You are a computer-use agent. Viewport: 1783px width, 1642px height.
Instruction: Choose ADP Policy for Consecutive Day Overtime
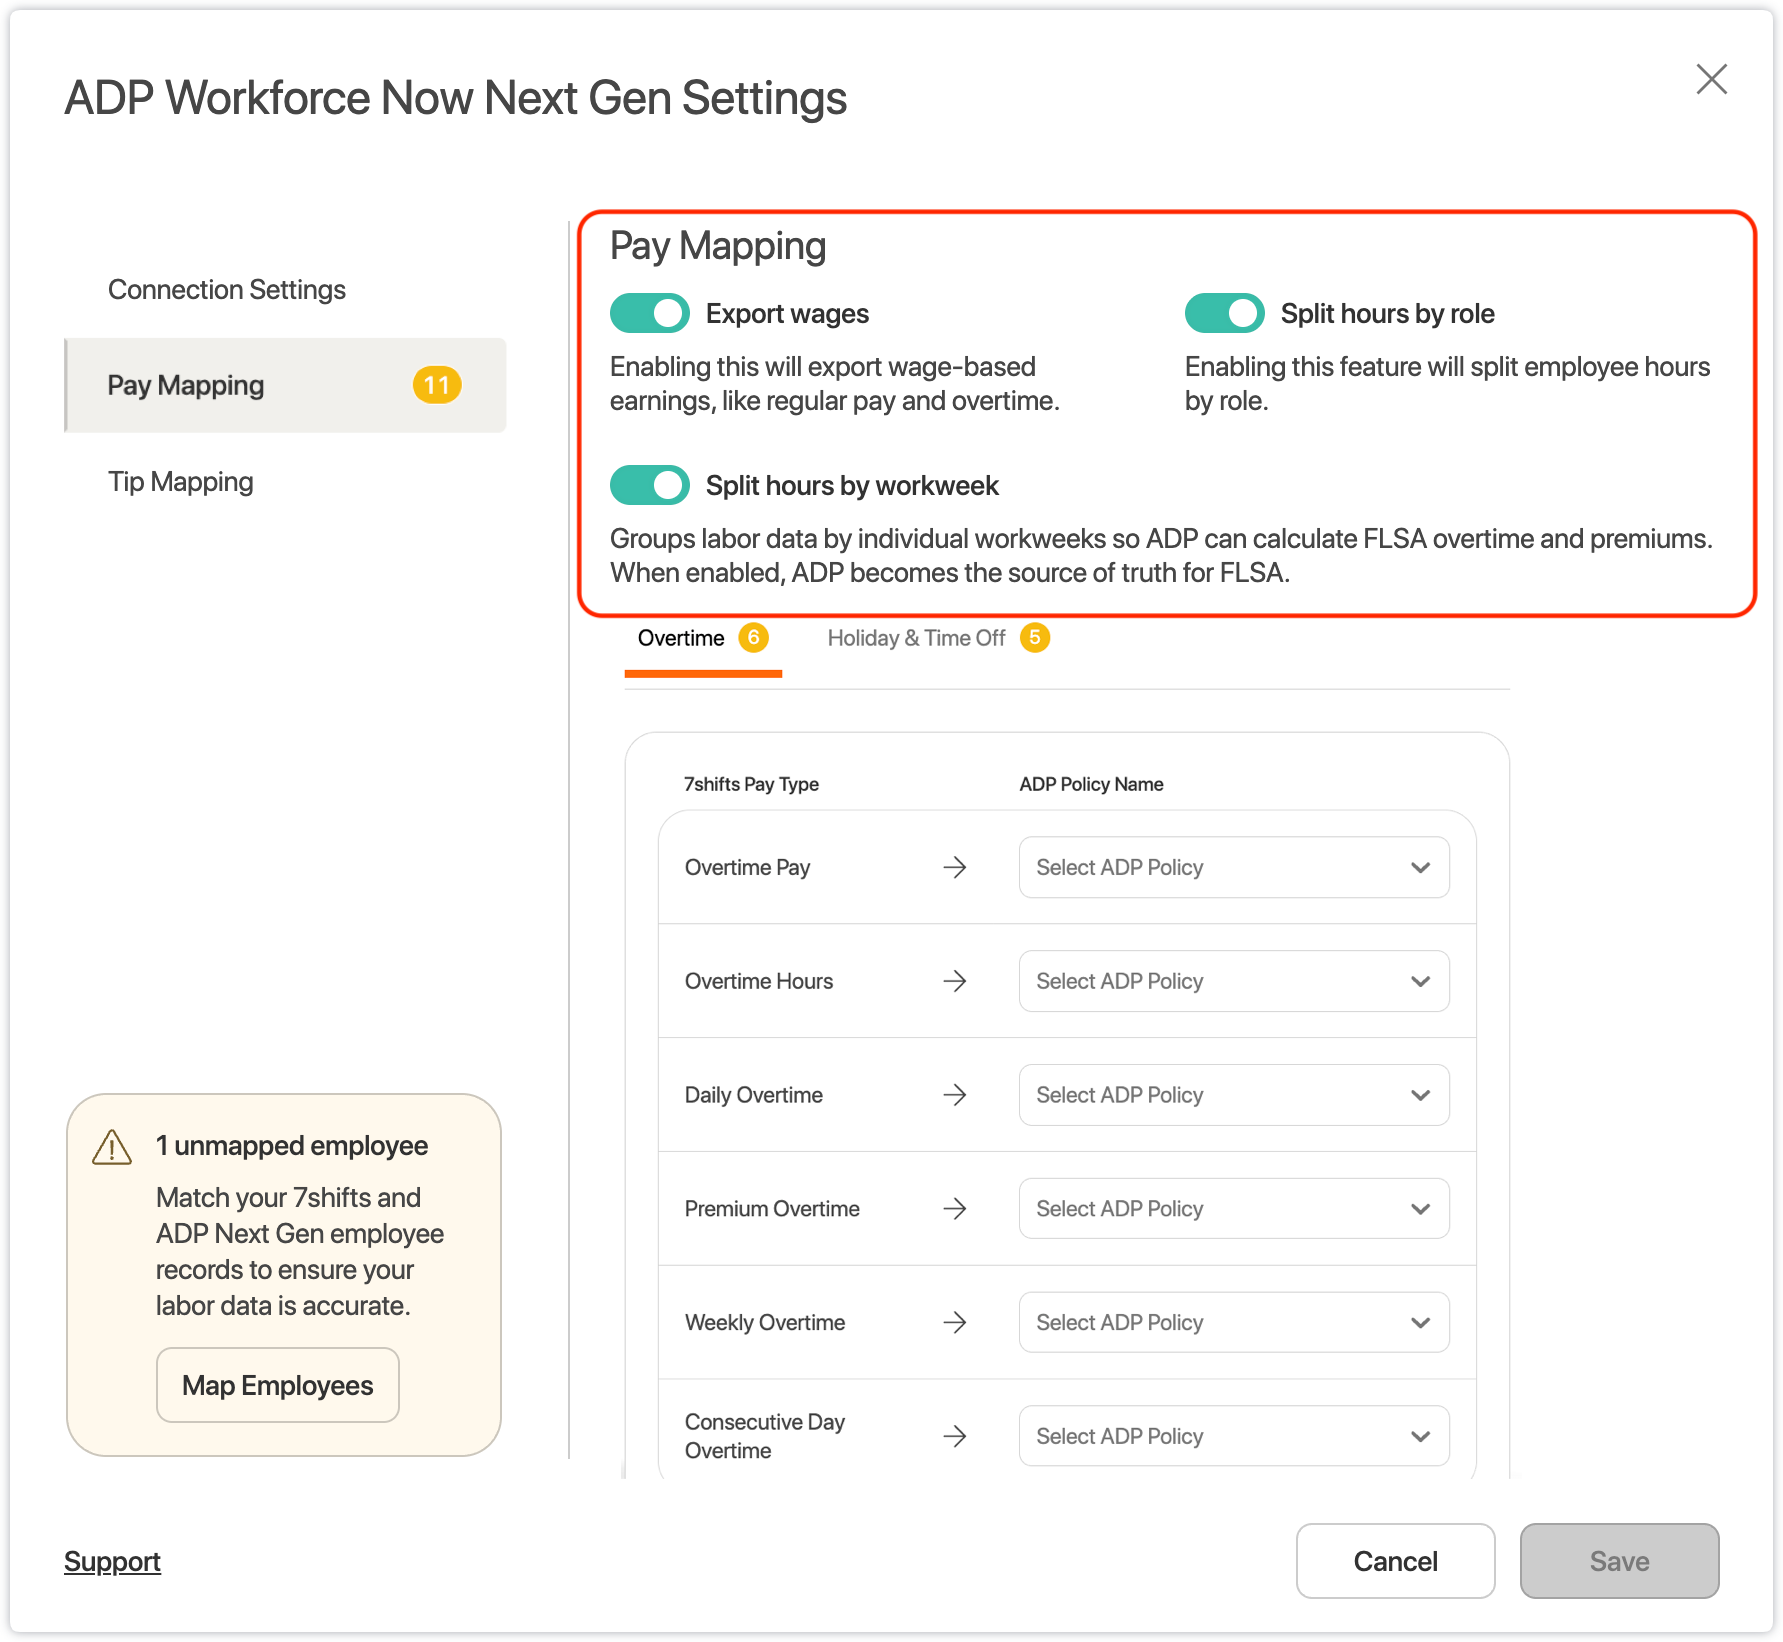coord(1233,1436)
